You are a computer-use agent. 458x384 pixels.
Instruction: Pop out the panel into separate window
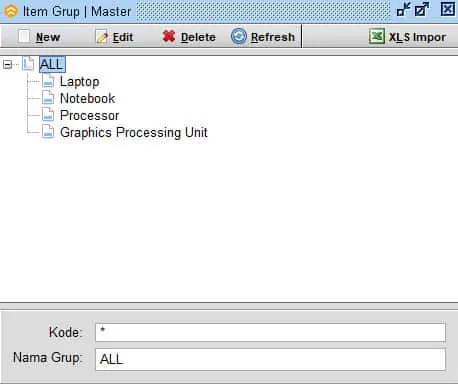pos(422,9)
